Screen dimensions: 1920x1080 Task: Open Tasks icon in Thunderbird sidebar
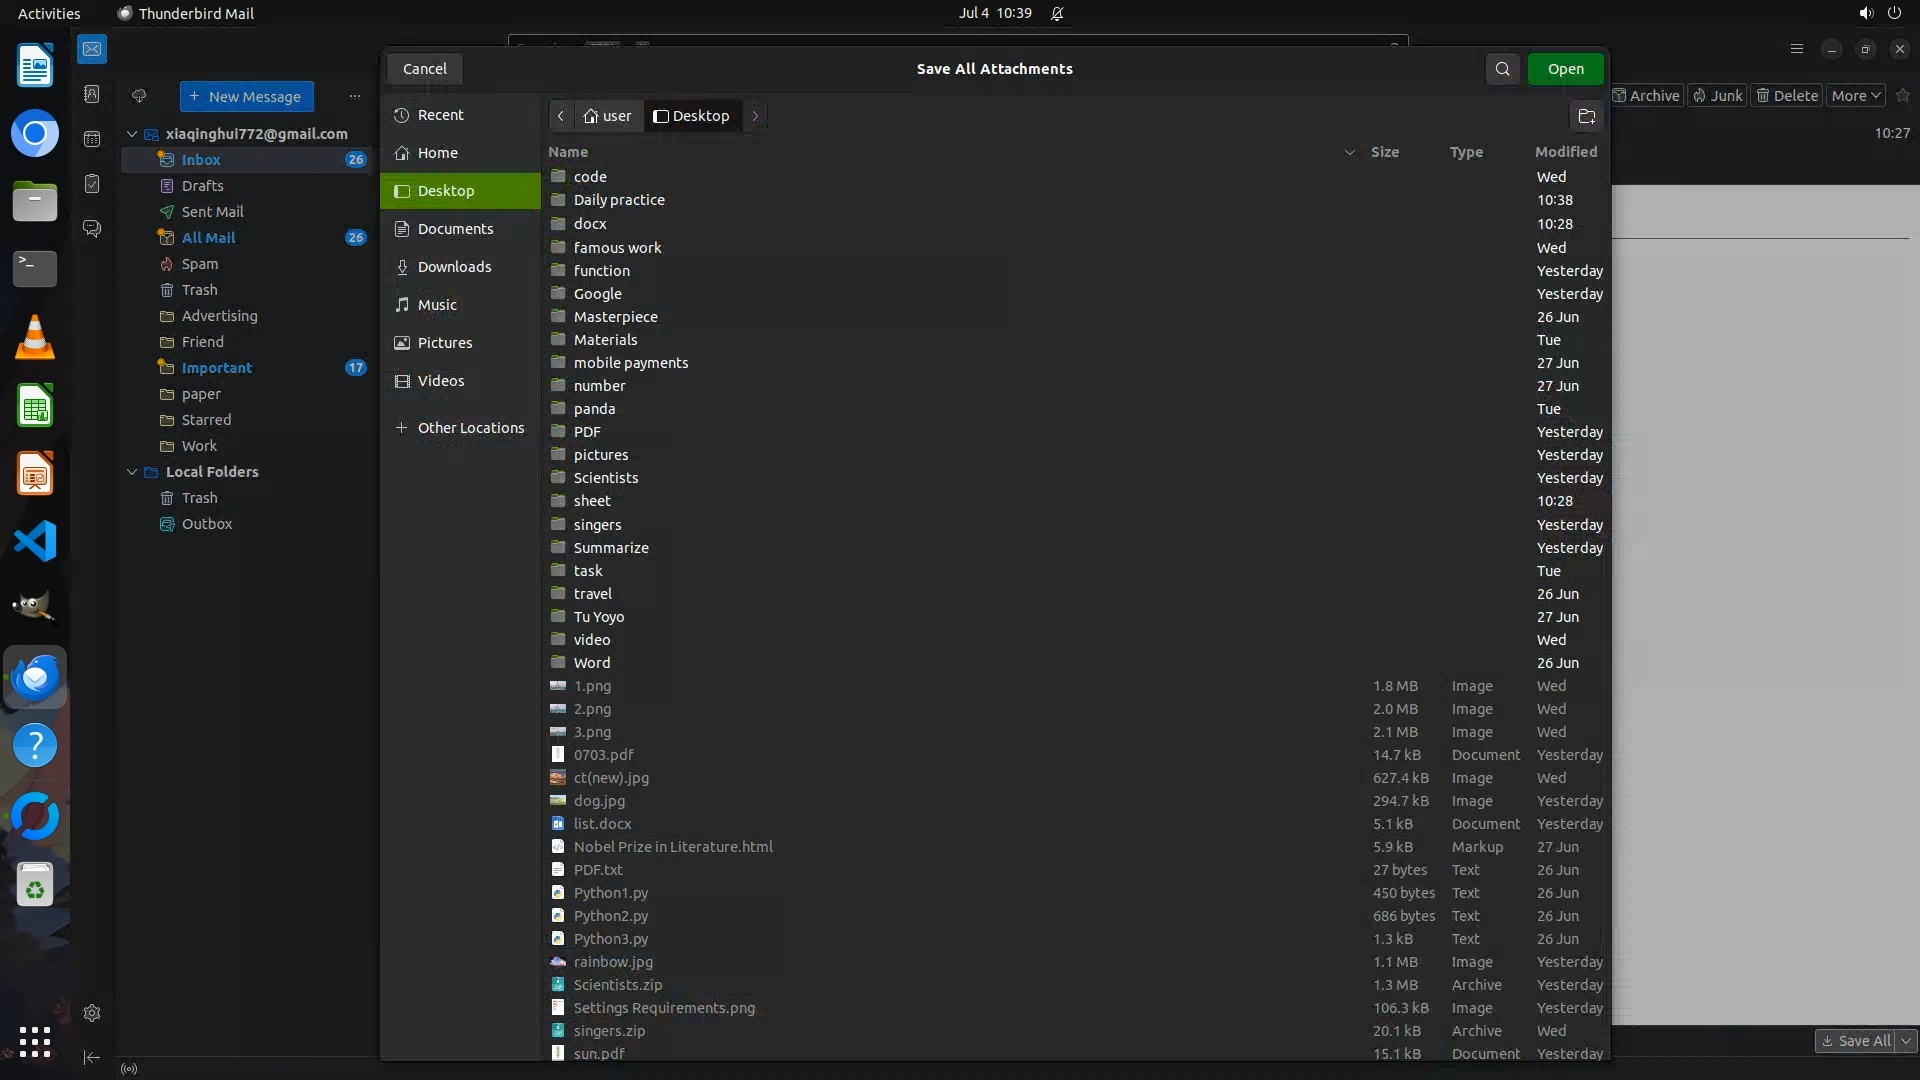pos(92,184)
